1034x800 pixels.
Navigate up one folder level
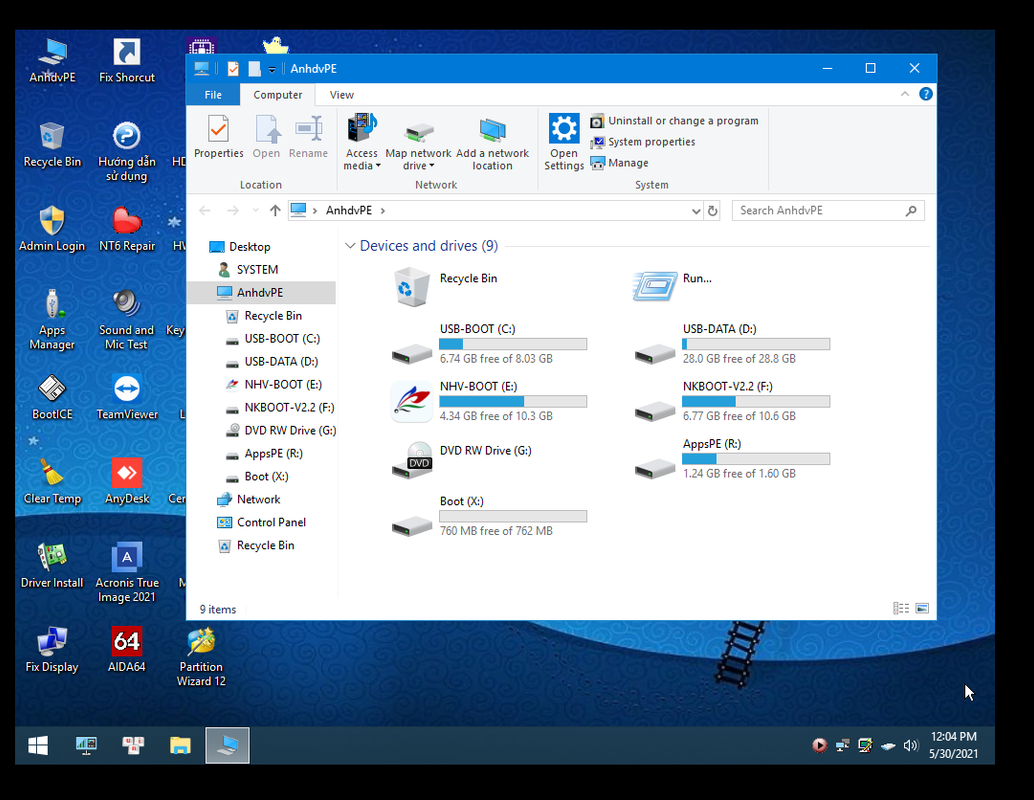(275, 210)
